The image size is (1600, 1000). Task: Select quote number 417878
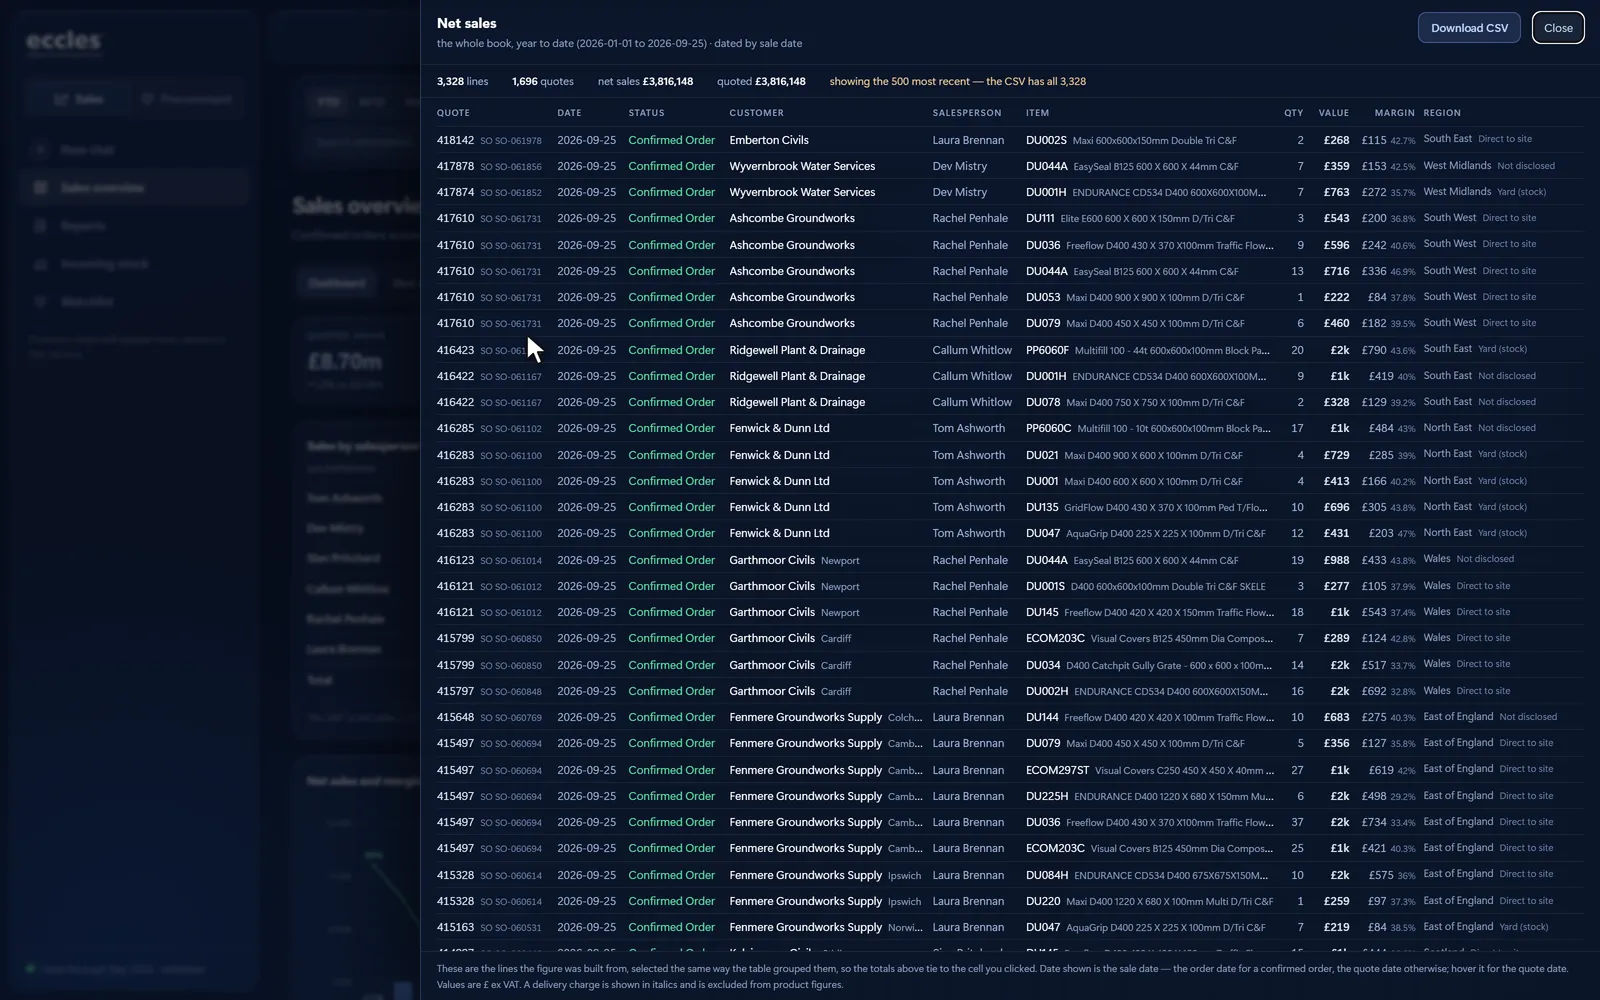(x=455, y=166)
